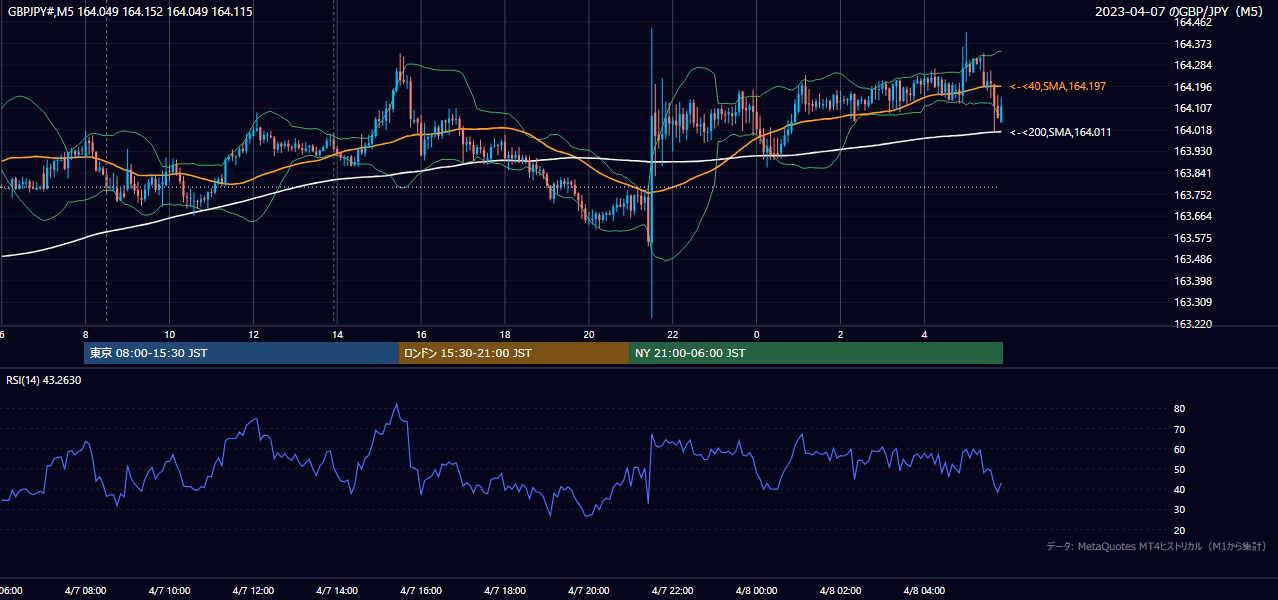The width and height of the screenshot is (1278, 600).
Task: Click price axis value 164.107
Action: click(1193, 108)
